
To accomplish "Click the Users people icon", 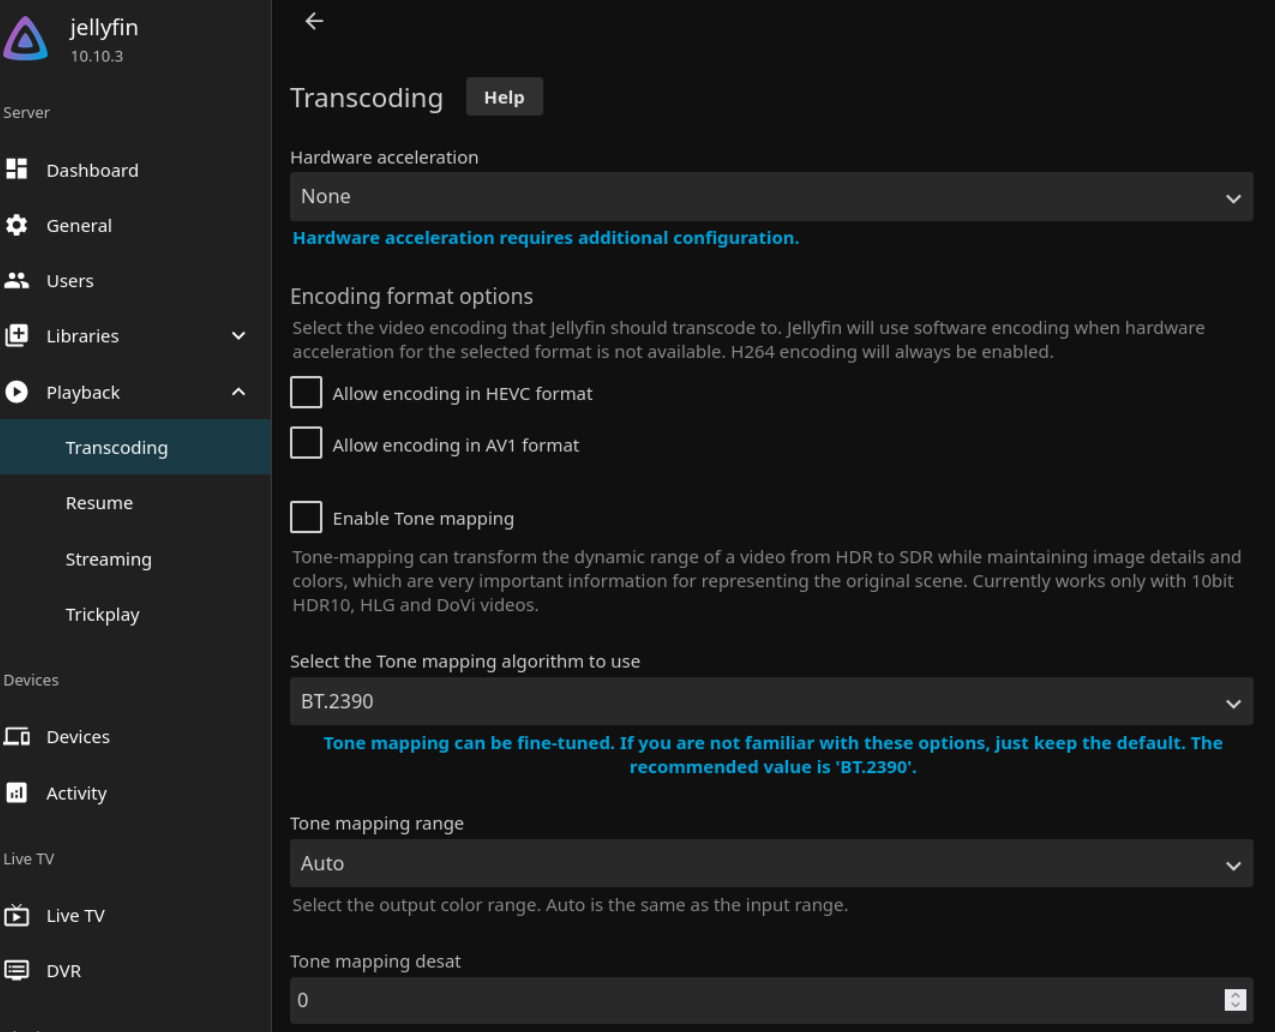I will tap(17, 281).
